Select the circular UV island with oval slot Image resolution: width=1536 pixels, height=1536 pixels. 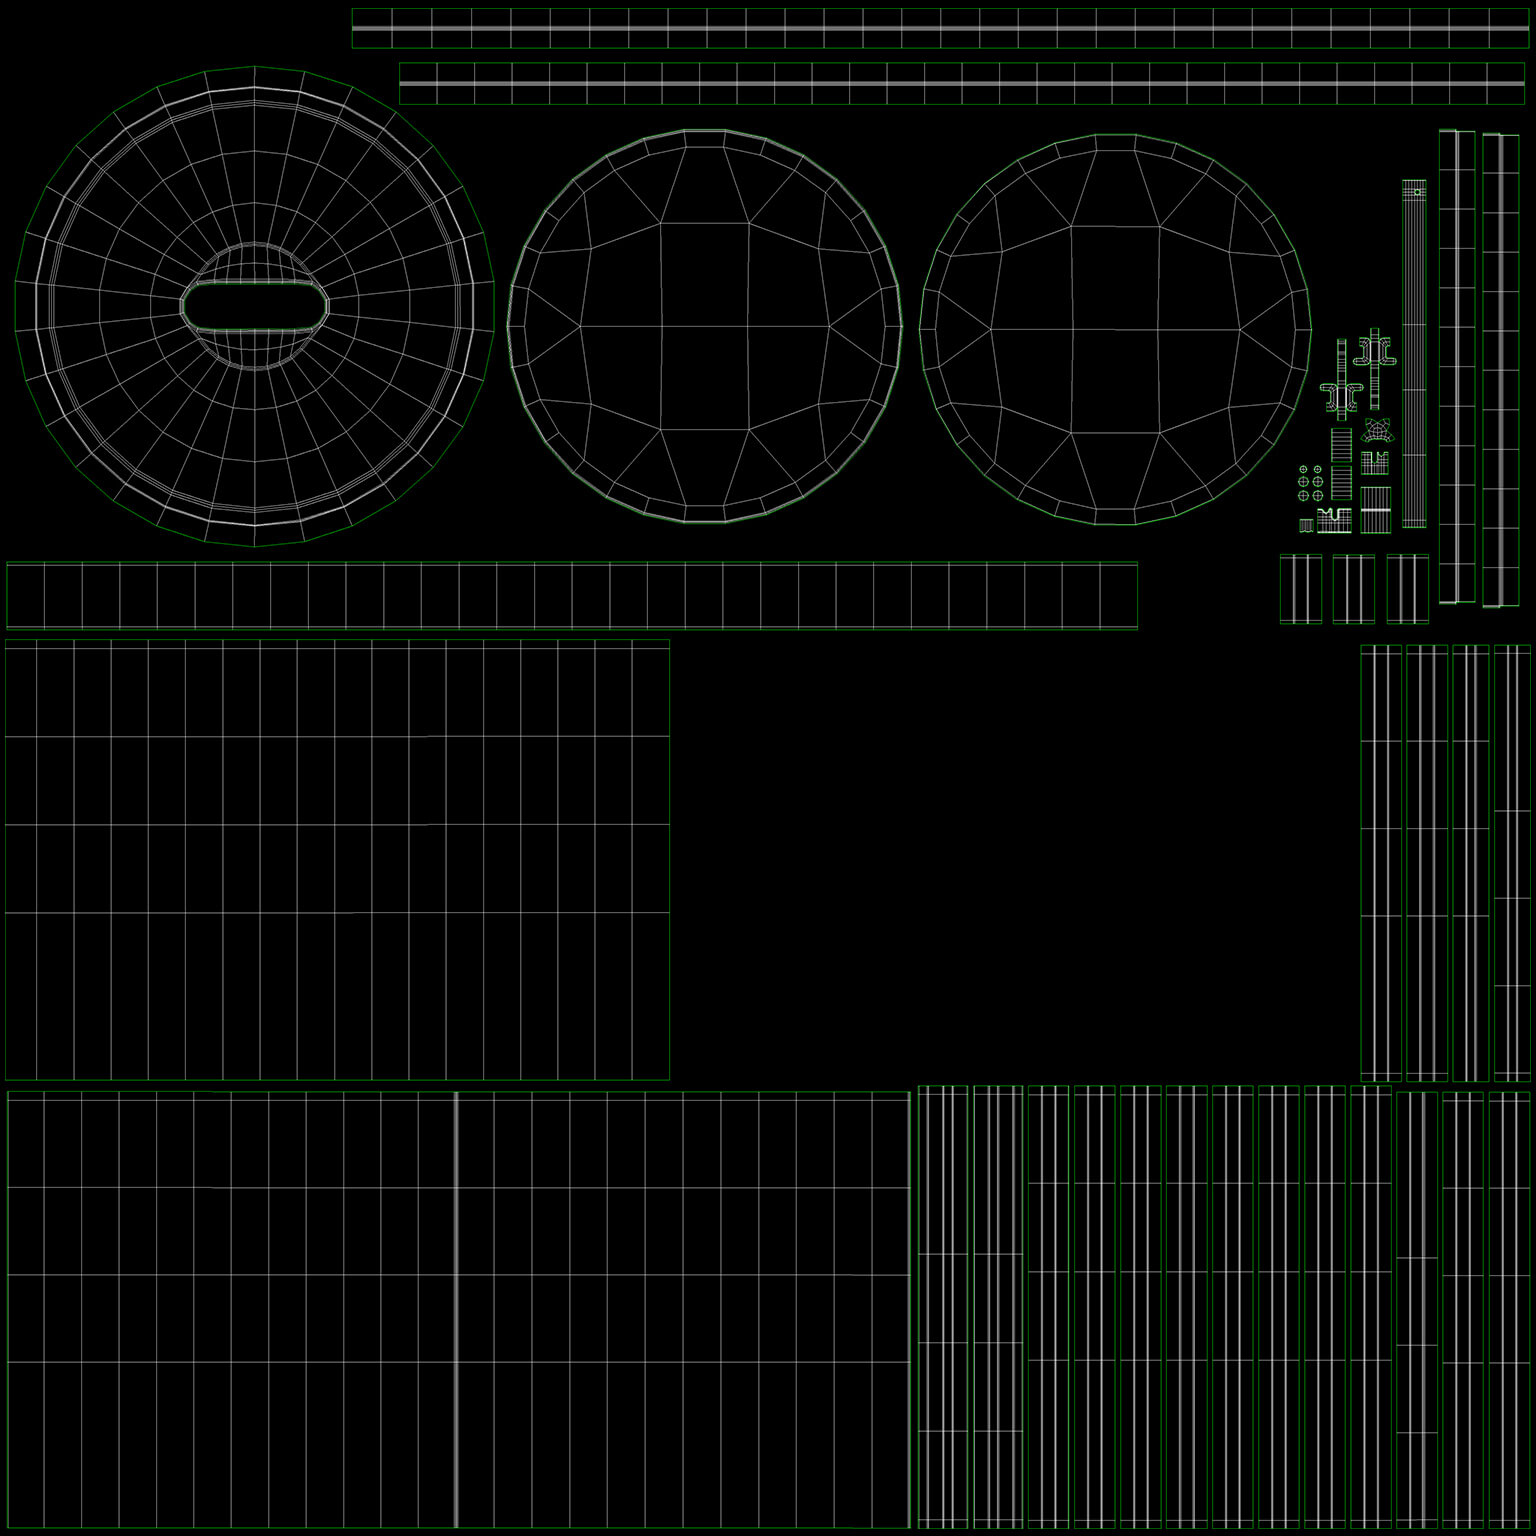point(254,306)
